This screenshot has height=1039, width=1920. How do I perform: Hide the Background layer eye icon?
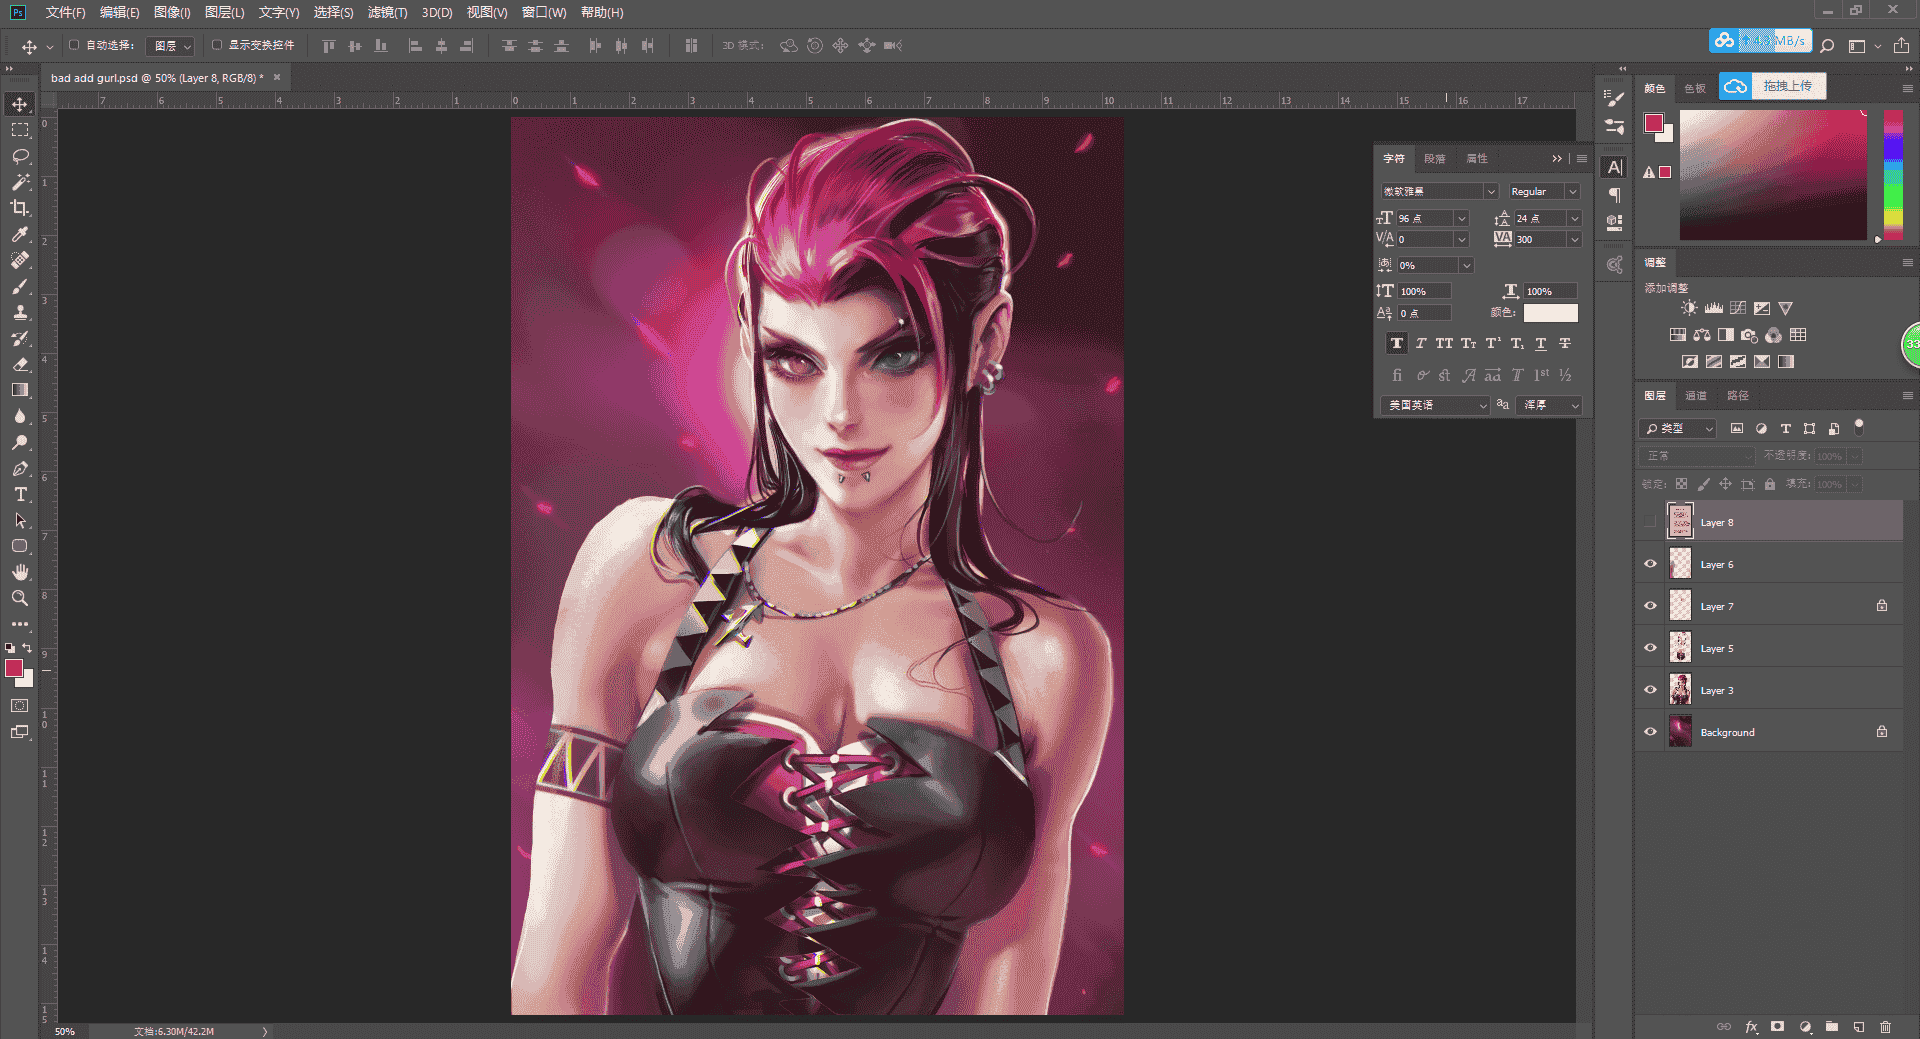pyautogui.click(x=1651, y=732)
